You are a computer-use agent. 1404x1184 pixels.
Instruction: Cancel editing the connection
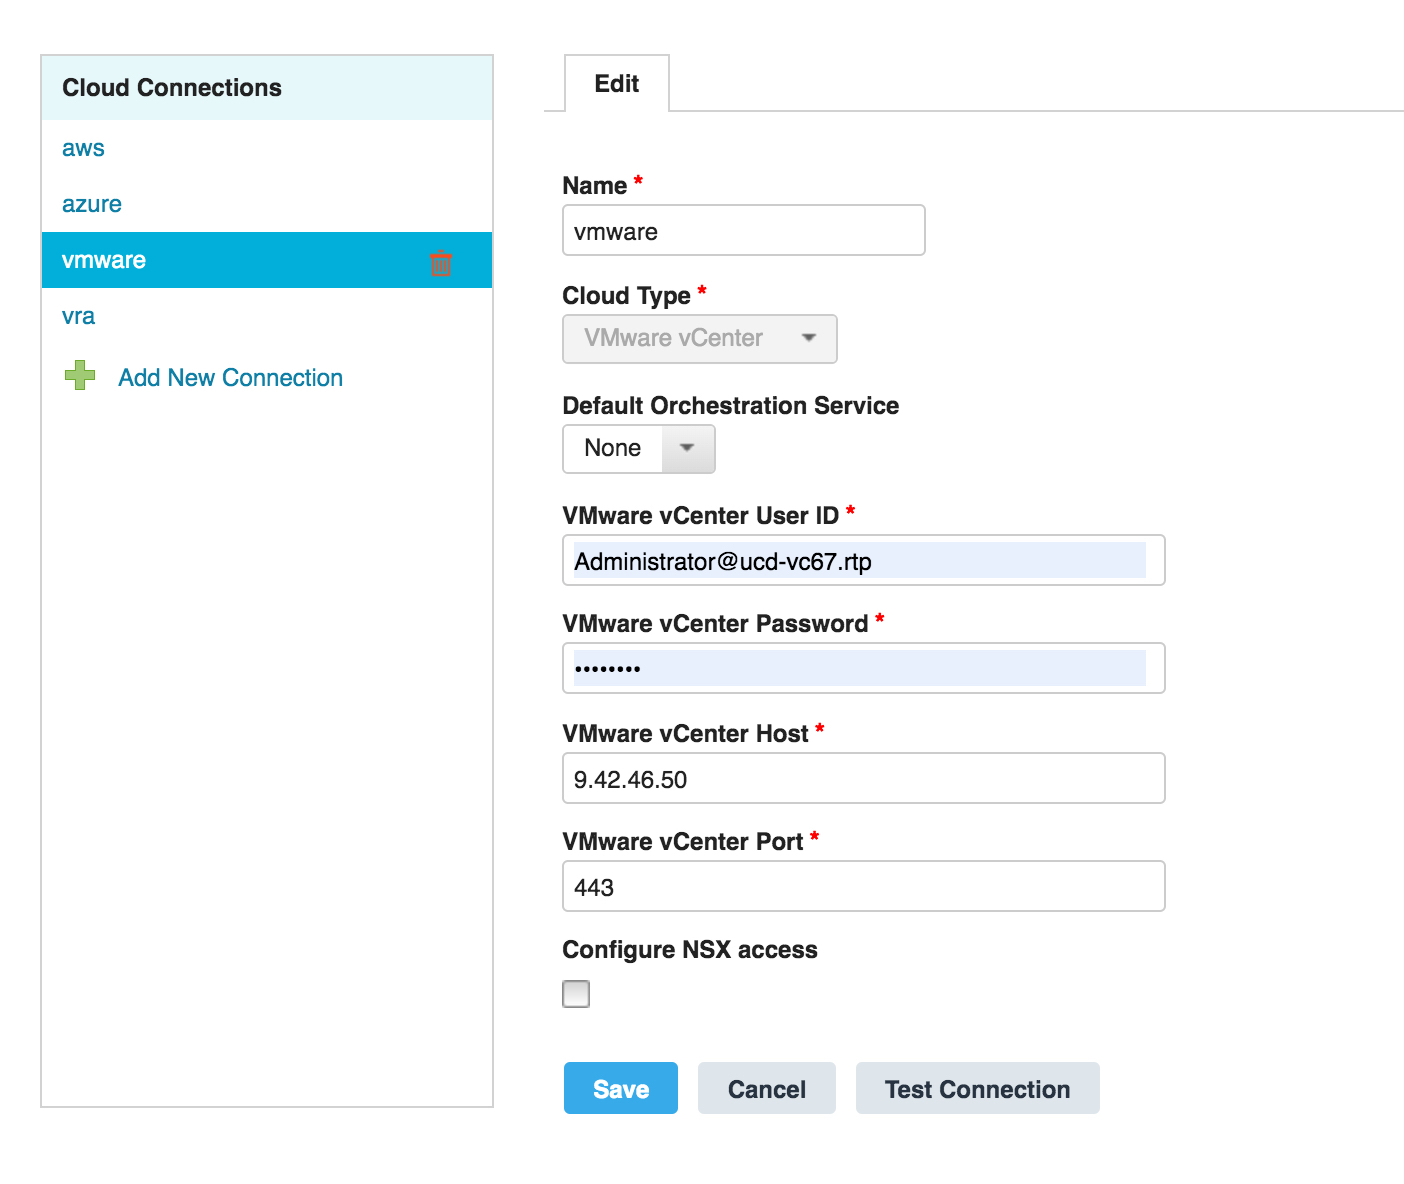coord(767,1088)
